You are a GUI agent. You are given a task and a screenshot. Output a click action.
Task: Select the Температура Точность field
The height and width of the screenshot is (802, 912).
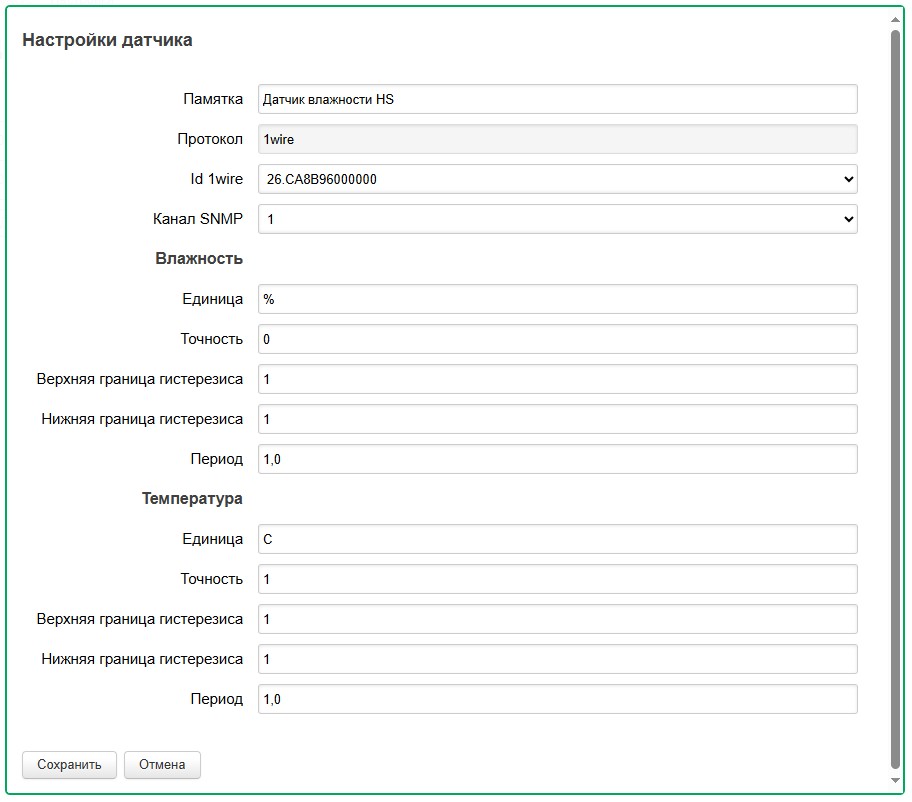(557, 579)
